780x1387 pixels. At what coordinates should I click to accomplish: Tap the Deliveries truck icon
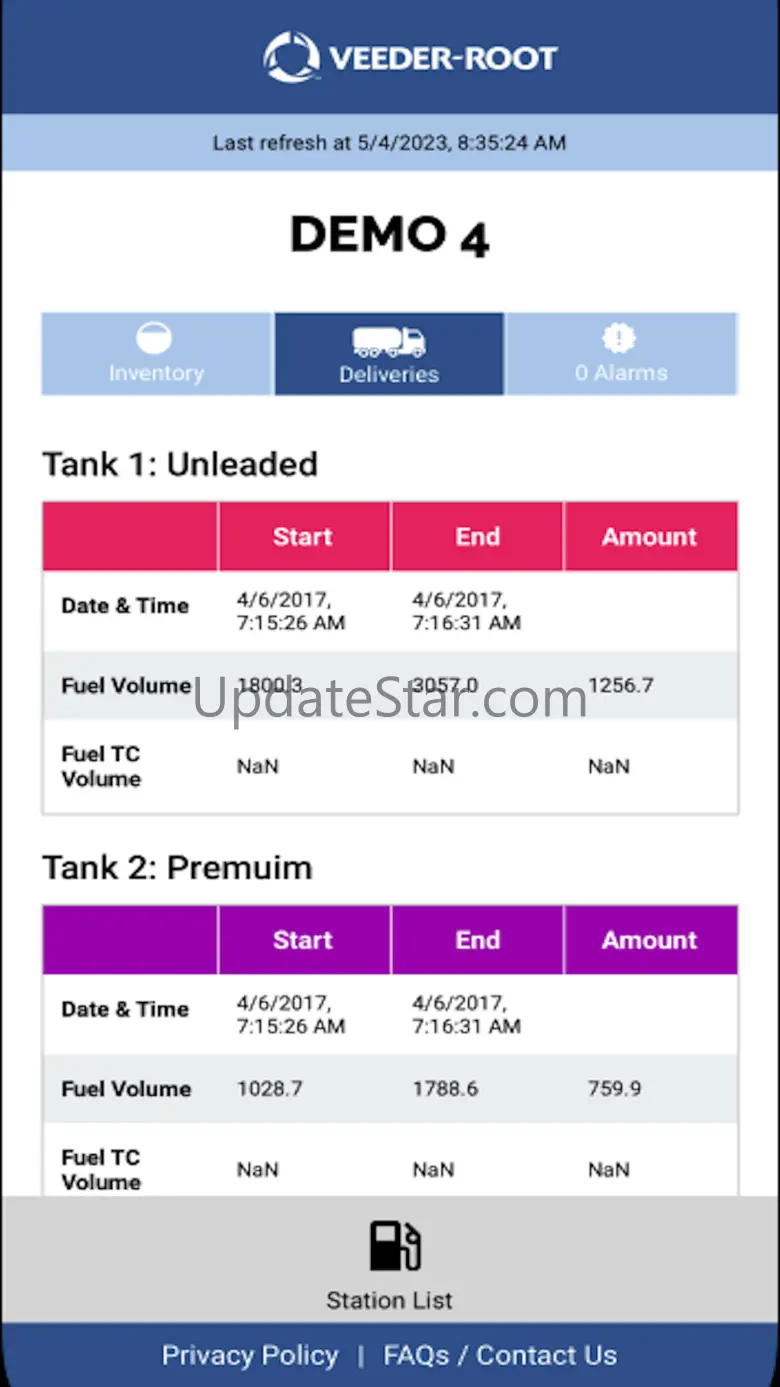tap(389, 342)
